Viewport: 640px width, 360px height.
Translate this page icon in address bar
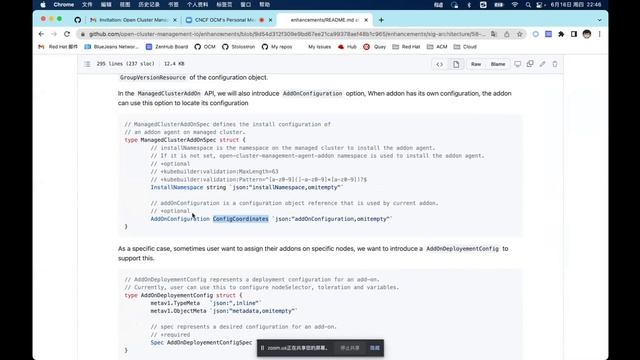click(494, 34)
